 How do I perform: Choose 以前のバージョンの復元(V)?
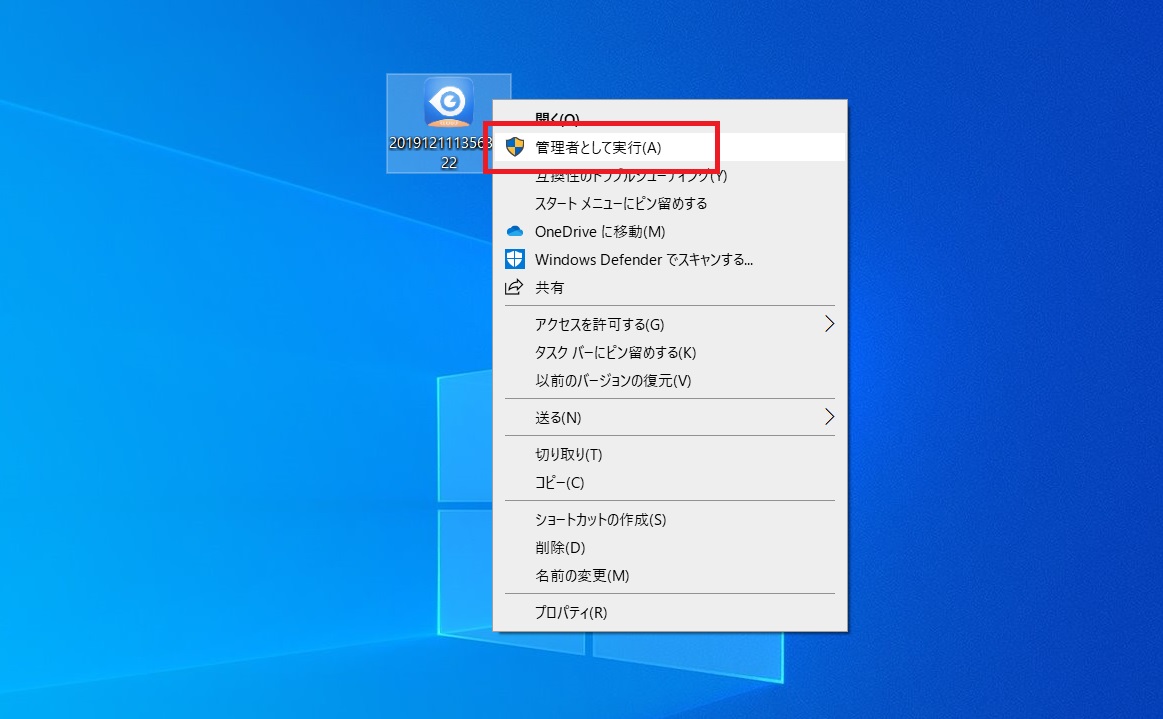[669, 381]
